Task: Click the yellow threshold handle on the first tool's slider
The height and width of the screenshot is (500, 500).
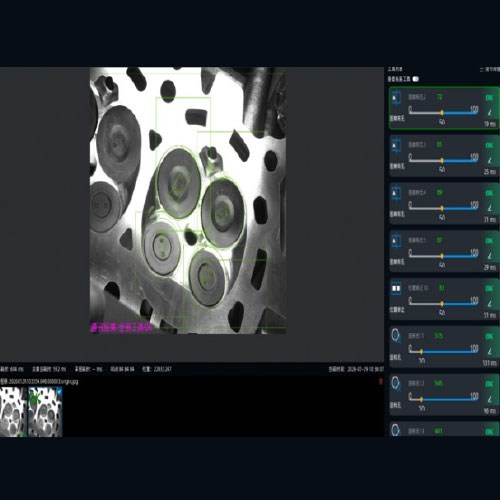Action: (442, 113)
